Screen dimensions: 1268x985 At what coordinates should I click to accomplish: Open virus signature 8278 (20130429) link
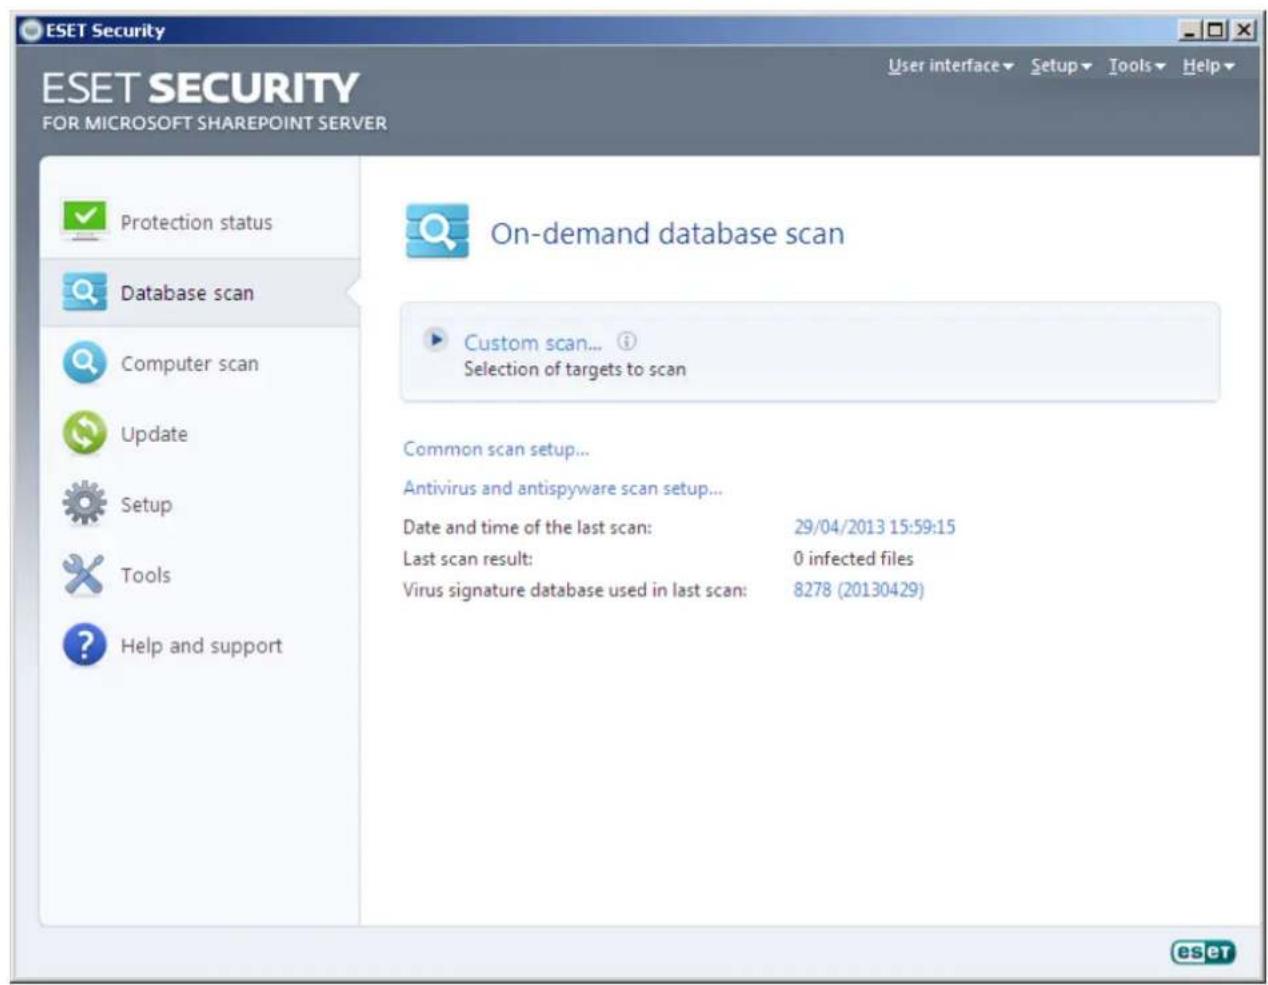(859, 589)
